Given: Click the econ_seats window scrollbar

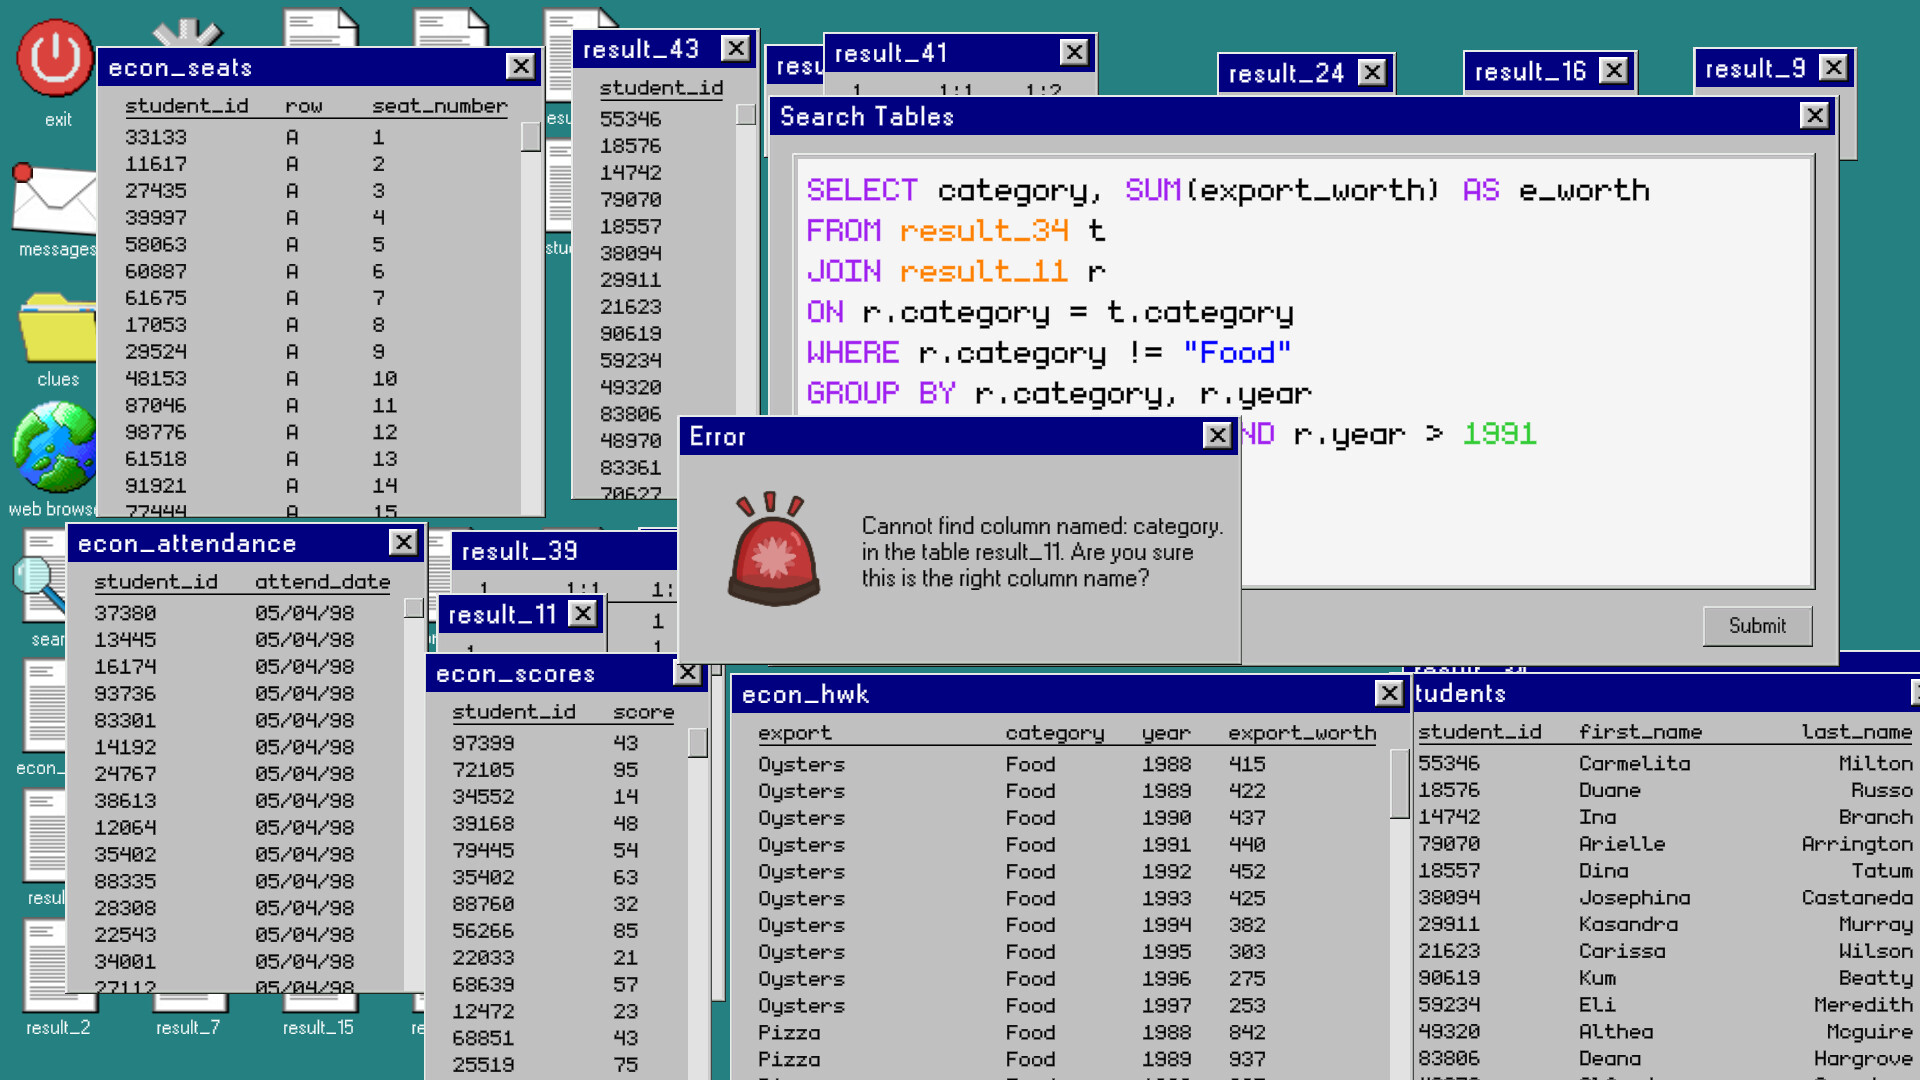Looking at the screenshot, I should (530, 300).
